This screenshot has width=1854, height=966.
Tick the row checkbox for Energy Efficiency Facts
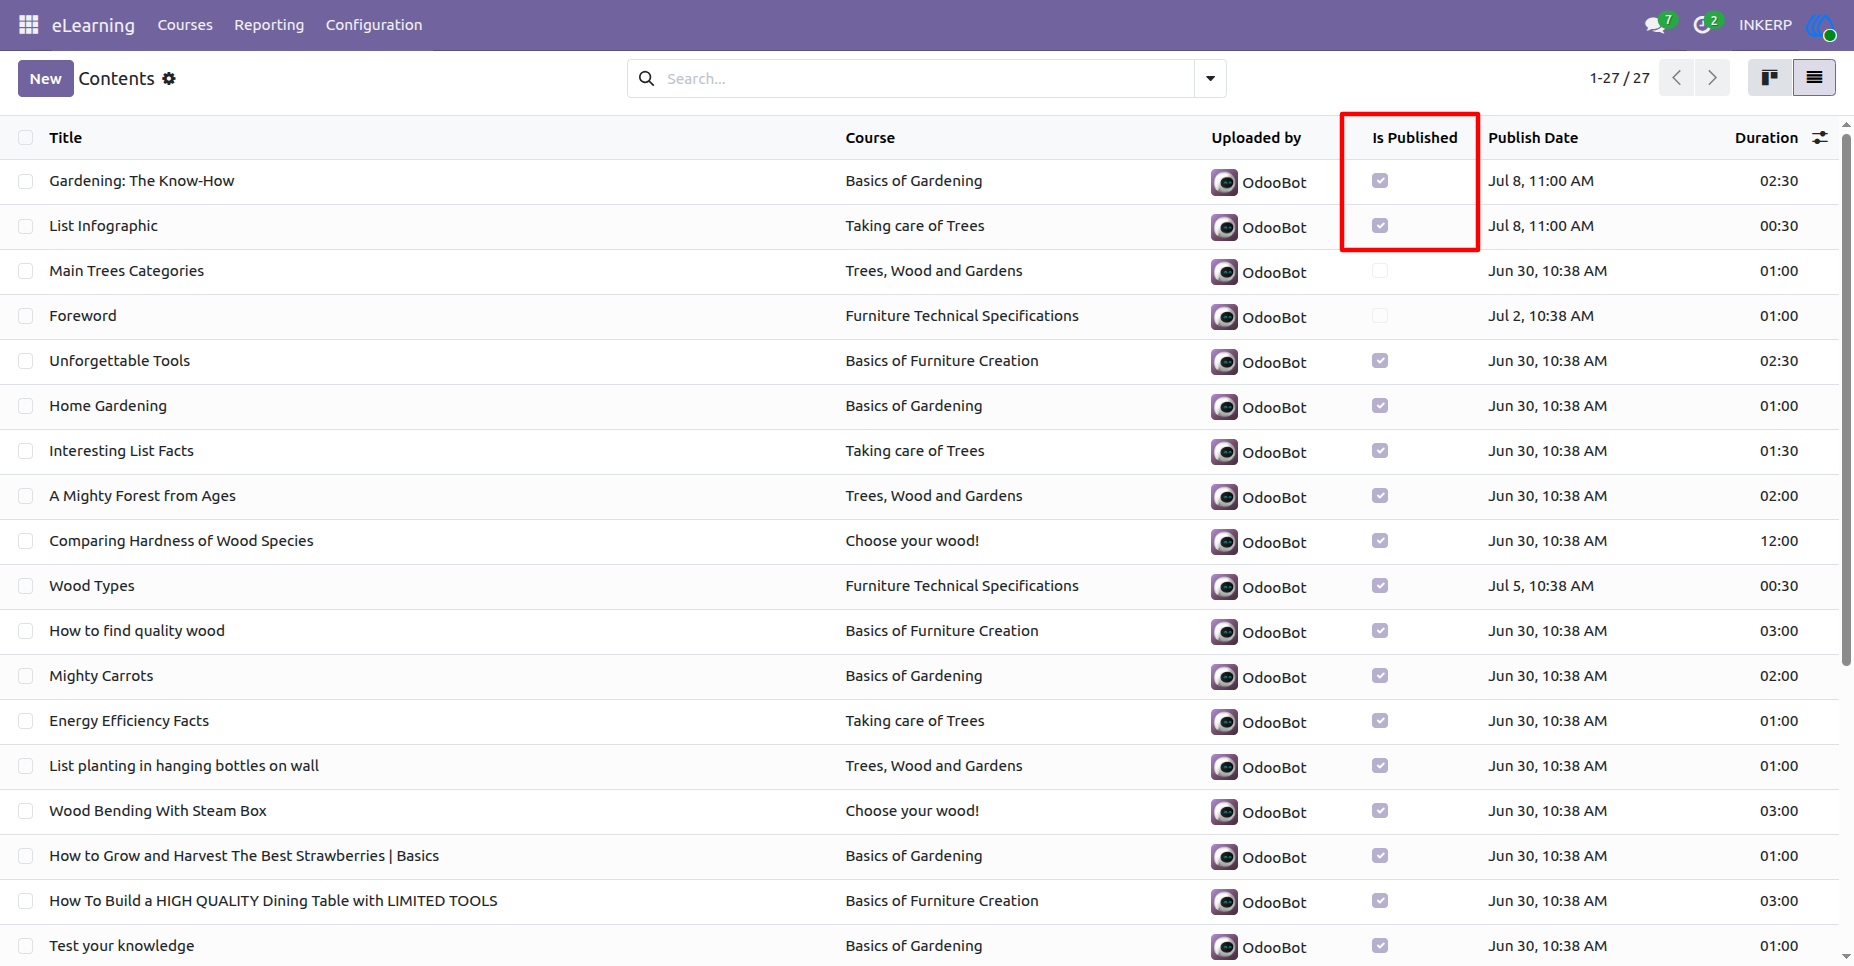pos(26,721)
